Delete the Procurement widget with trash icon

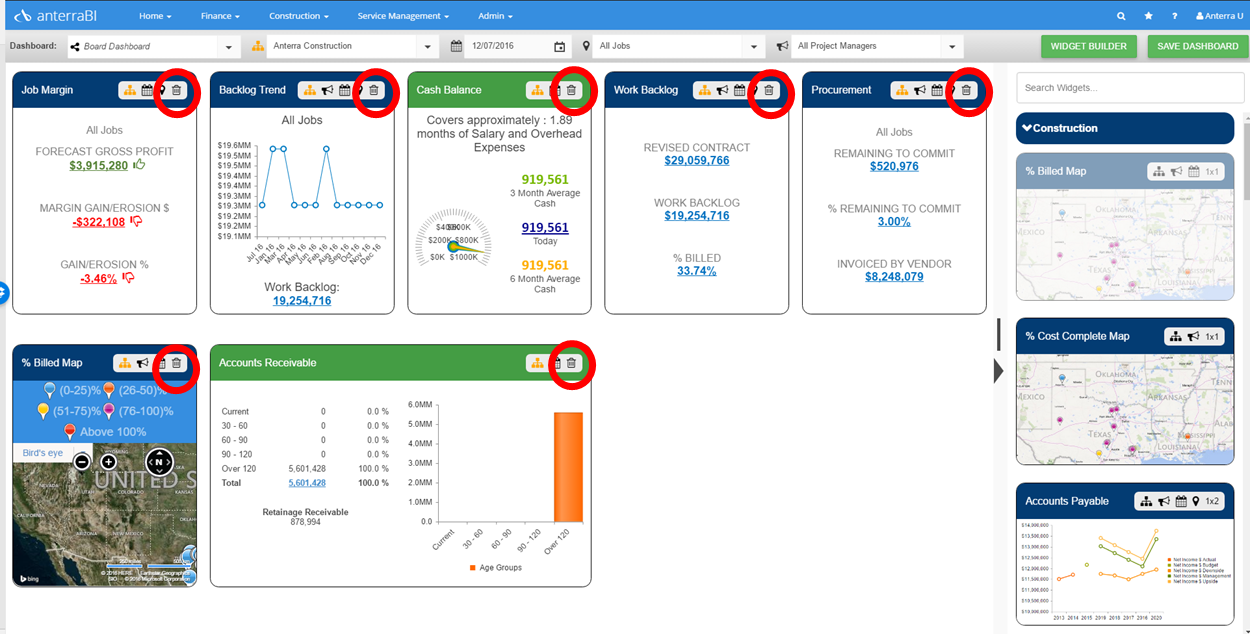[966, 90]
